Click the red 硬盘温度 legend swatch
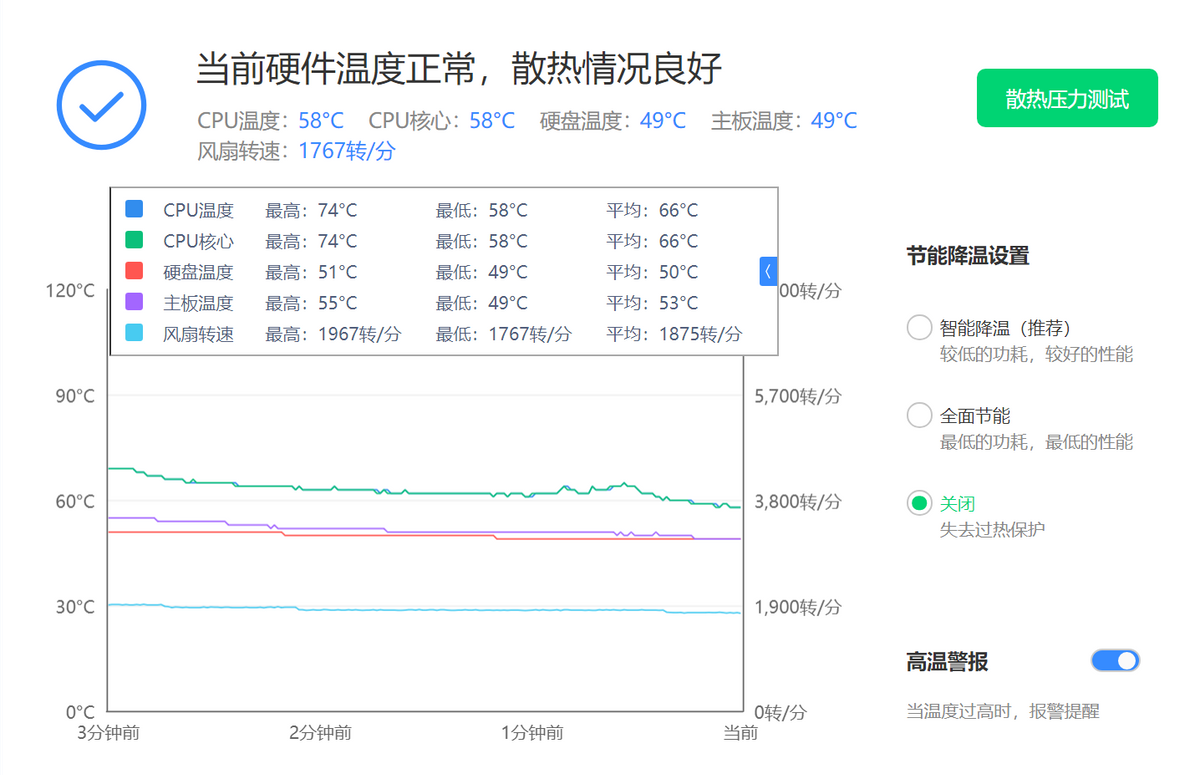 point(134,271)
